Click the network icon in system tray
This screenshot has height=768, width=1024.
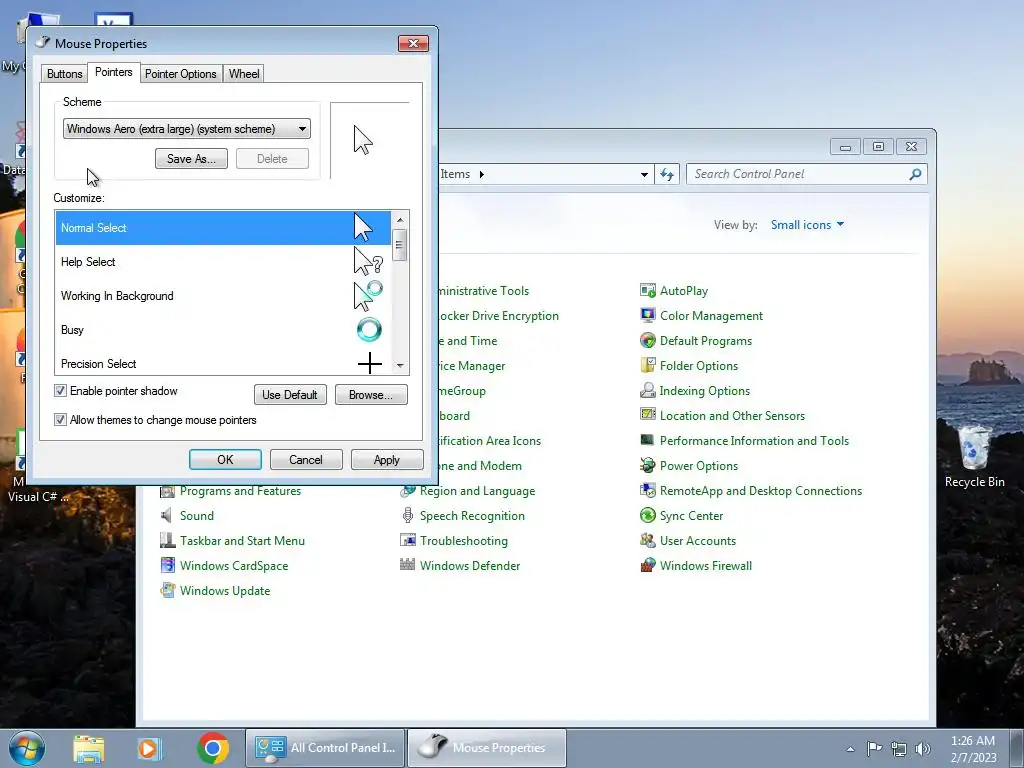[899, 748]
